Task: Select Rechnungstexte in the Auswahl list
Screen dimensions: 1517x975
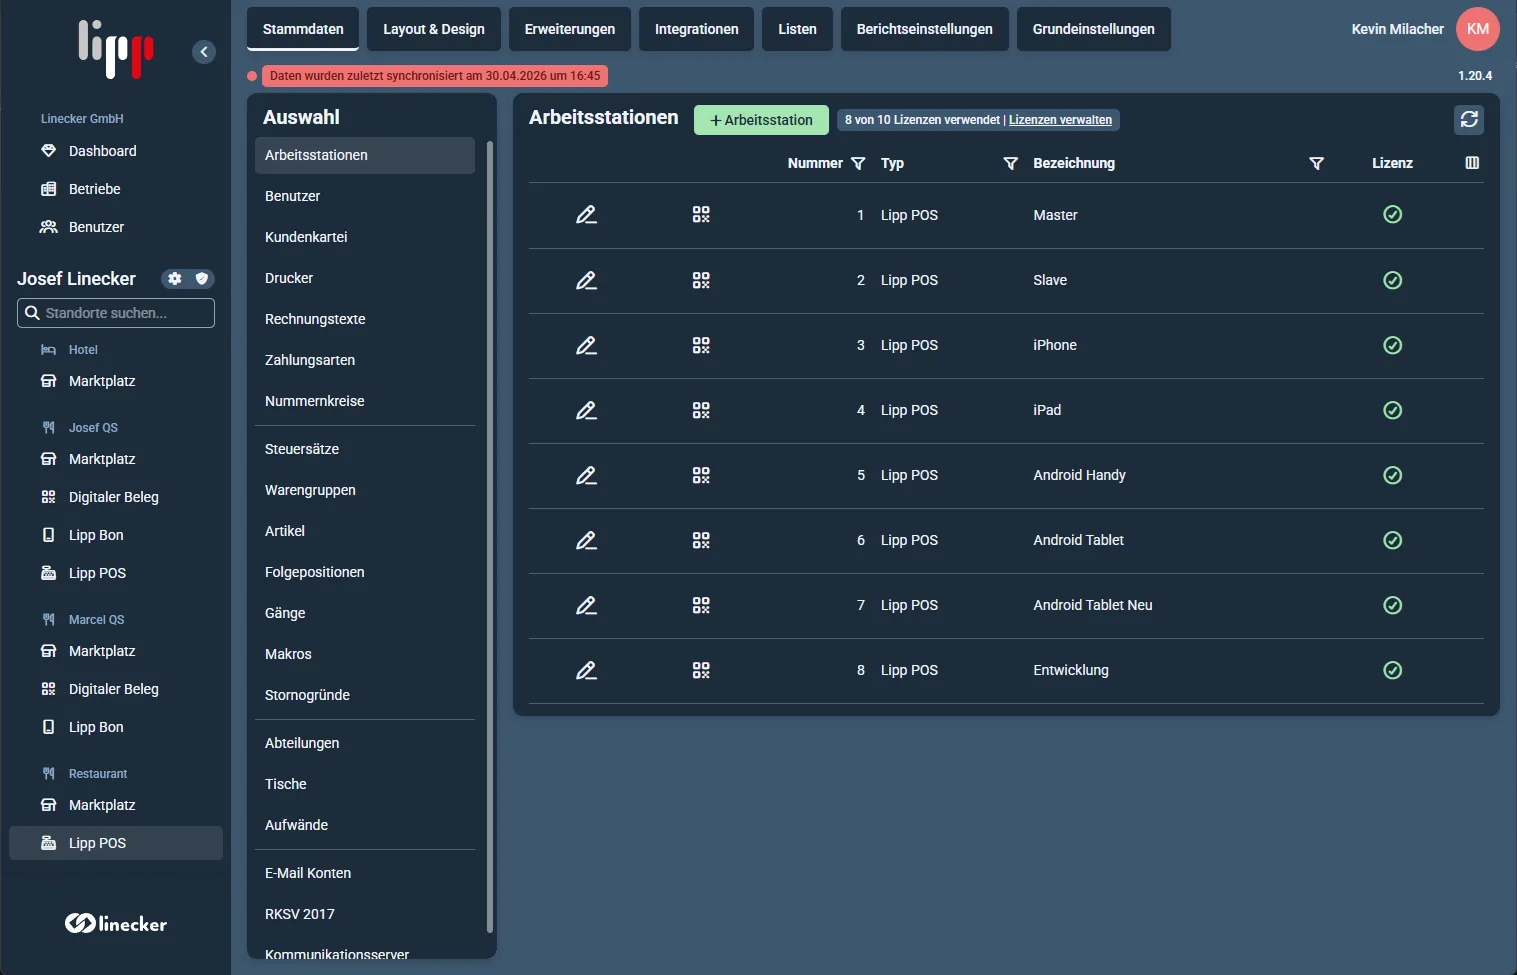Action: [365, 319]
